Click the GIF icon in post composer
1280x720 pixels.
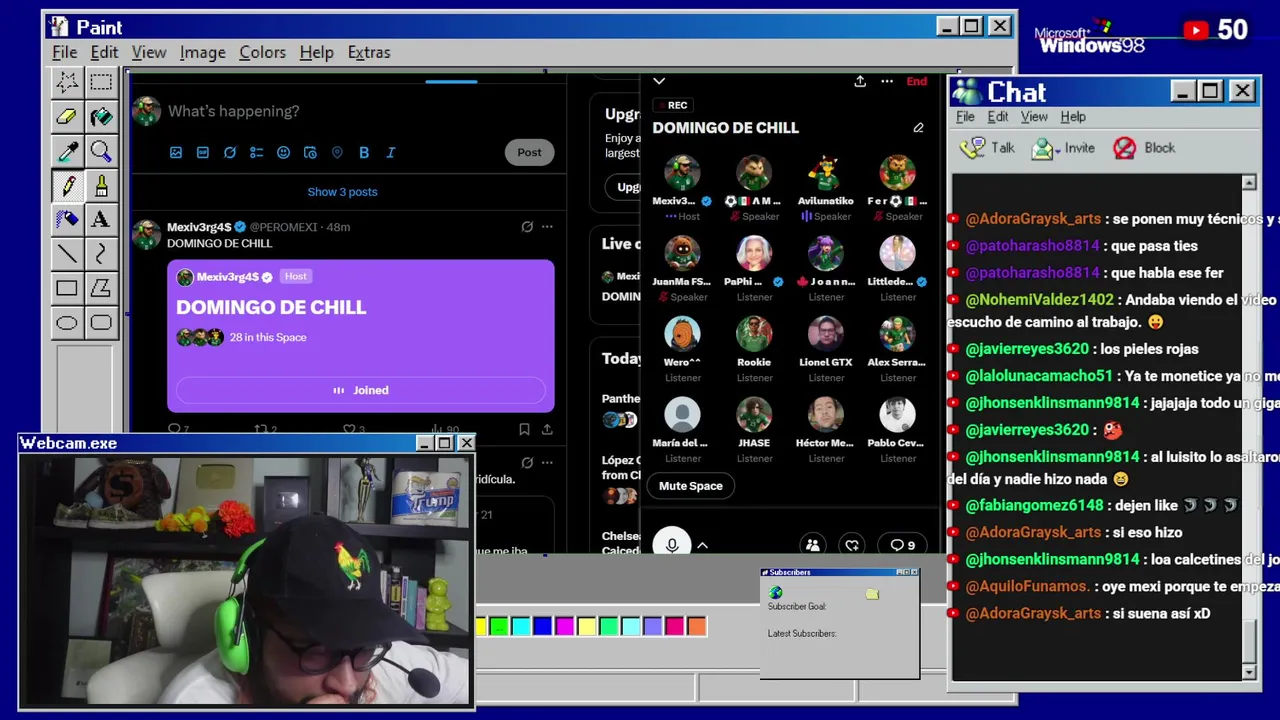(x=203, y=152)
